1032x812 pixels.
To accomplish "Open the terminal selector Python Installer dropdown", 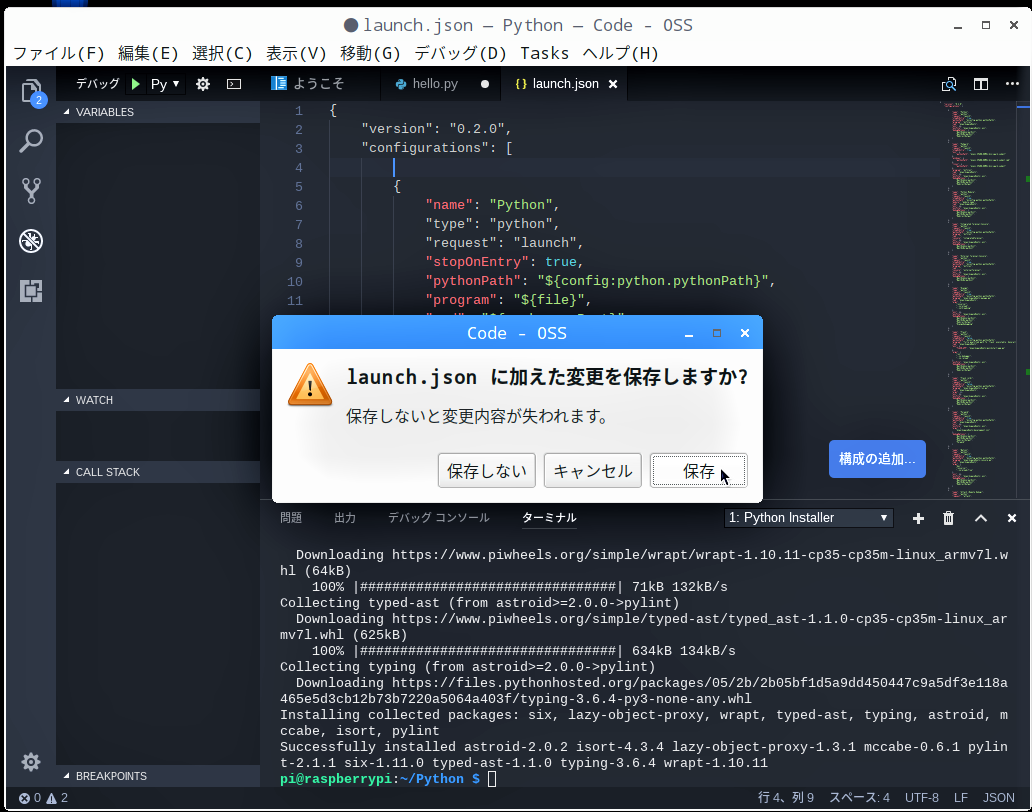I will click(x=808, y=518).
